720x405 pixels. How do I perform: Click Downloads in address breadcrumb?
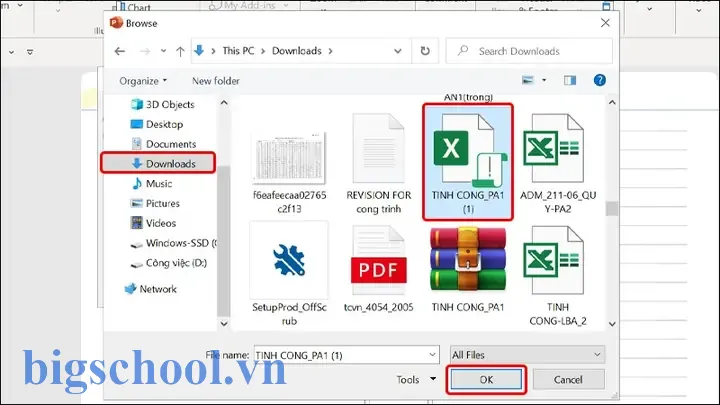click(x=297, y=51)
